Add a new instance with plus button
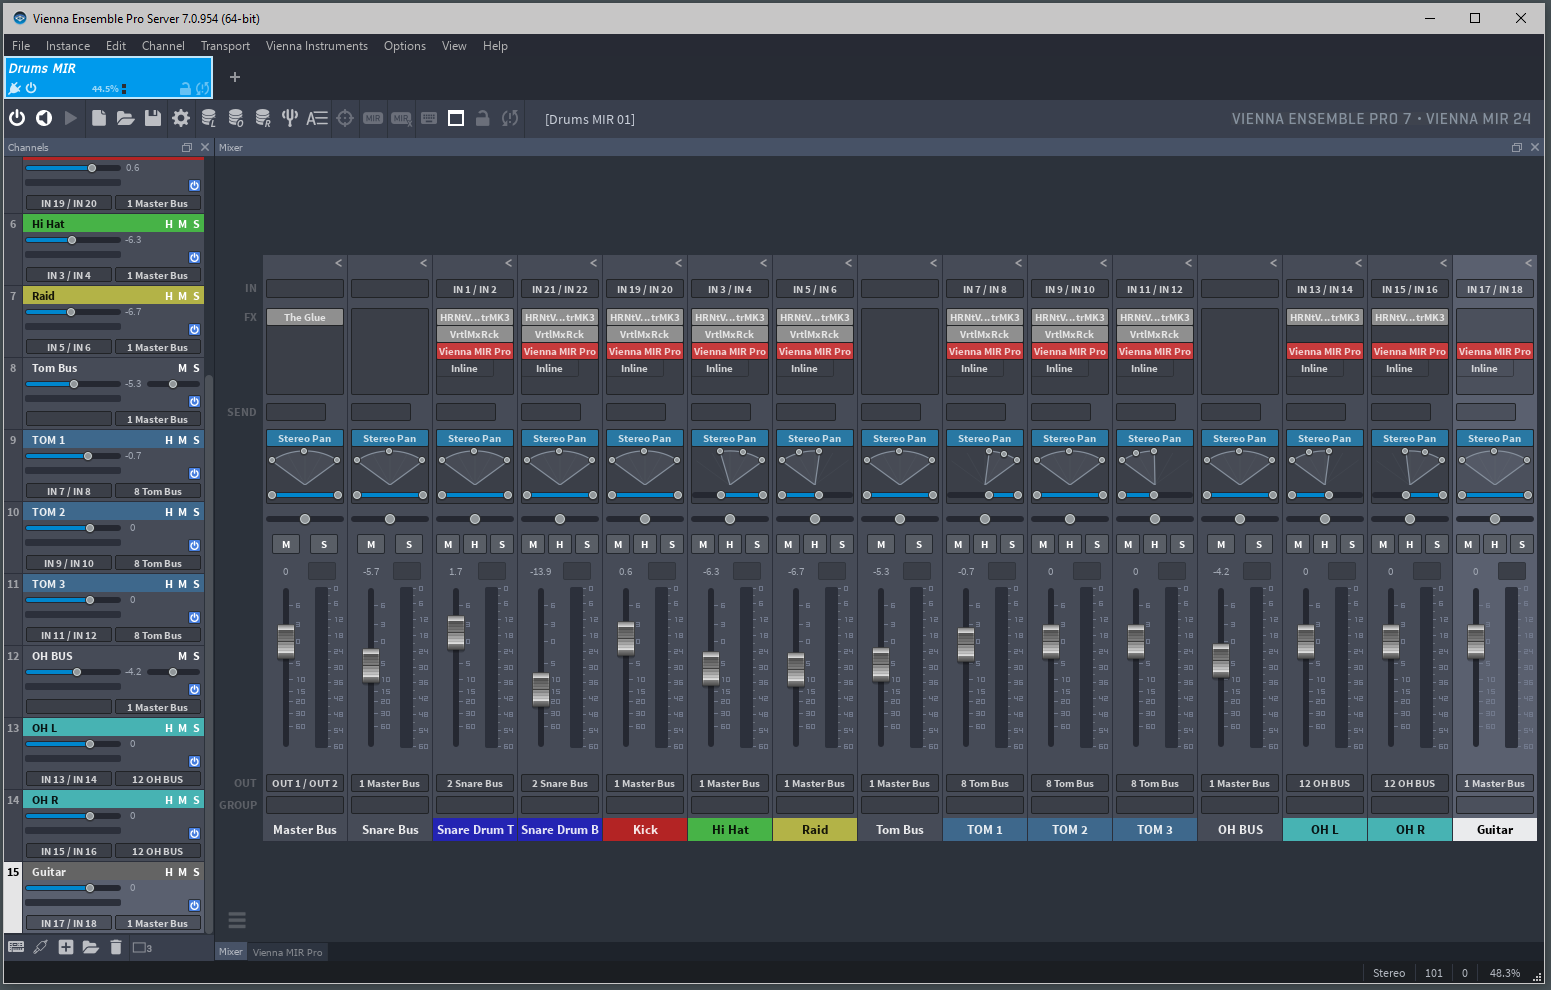The width and height of the screenshot is (1551, 990). pyautogui.click(x=235, y=77)
